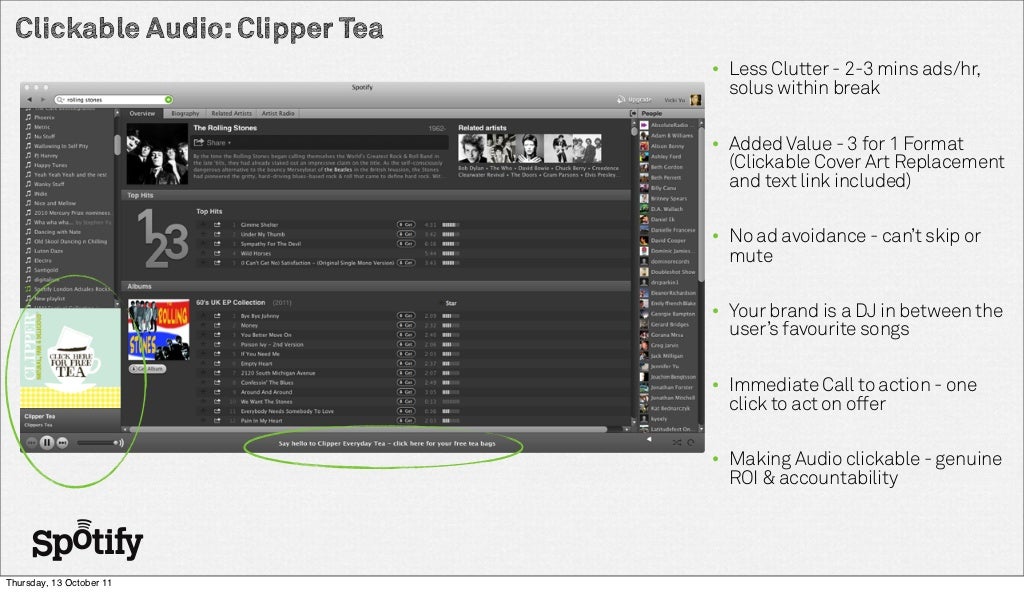Image resolution: width=1024 pixels, height=592 pixels.
Task: Go to the previous track
Action: [x=31, y=442]
